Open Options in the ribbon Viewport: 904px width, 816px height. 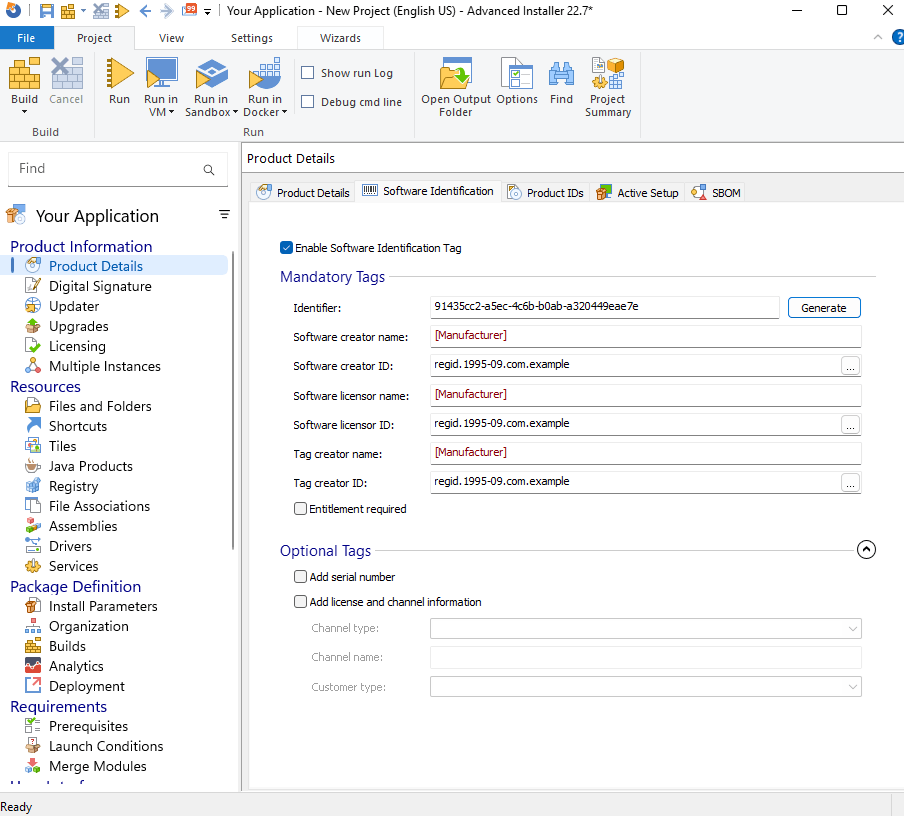point(516,75)
